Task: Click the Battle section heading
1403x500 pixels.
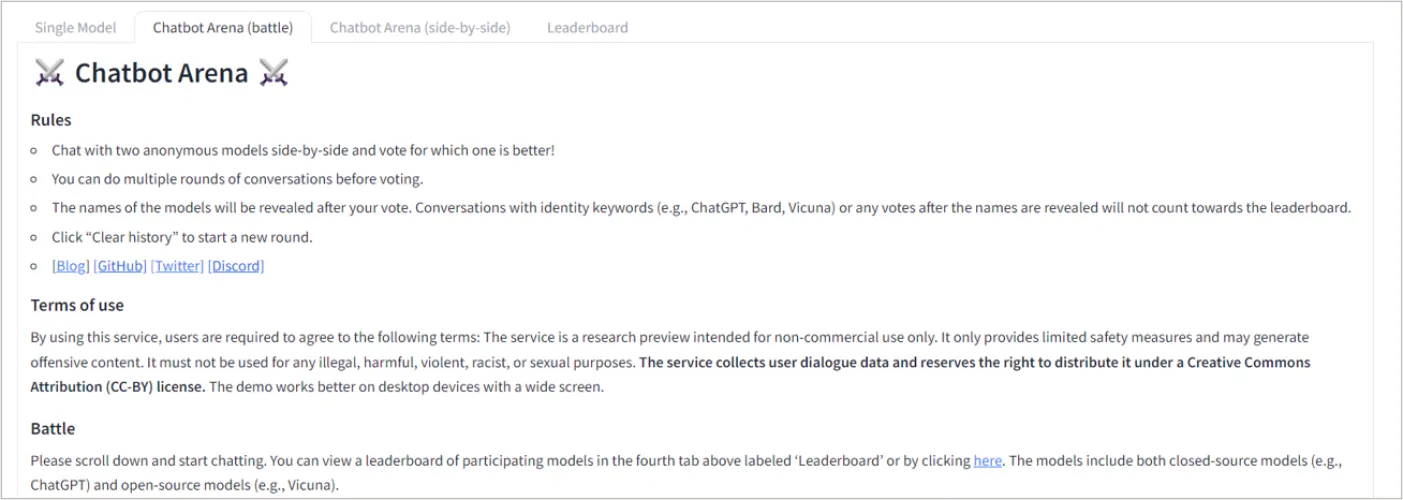Action: tap(53, 429)
